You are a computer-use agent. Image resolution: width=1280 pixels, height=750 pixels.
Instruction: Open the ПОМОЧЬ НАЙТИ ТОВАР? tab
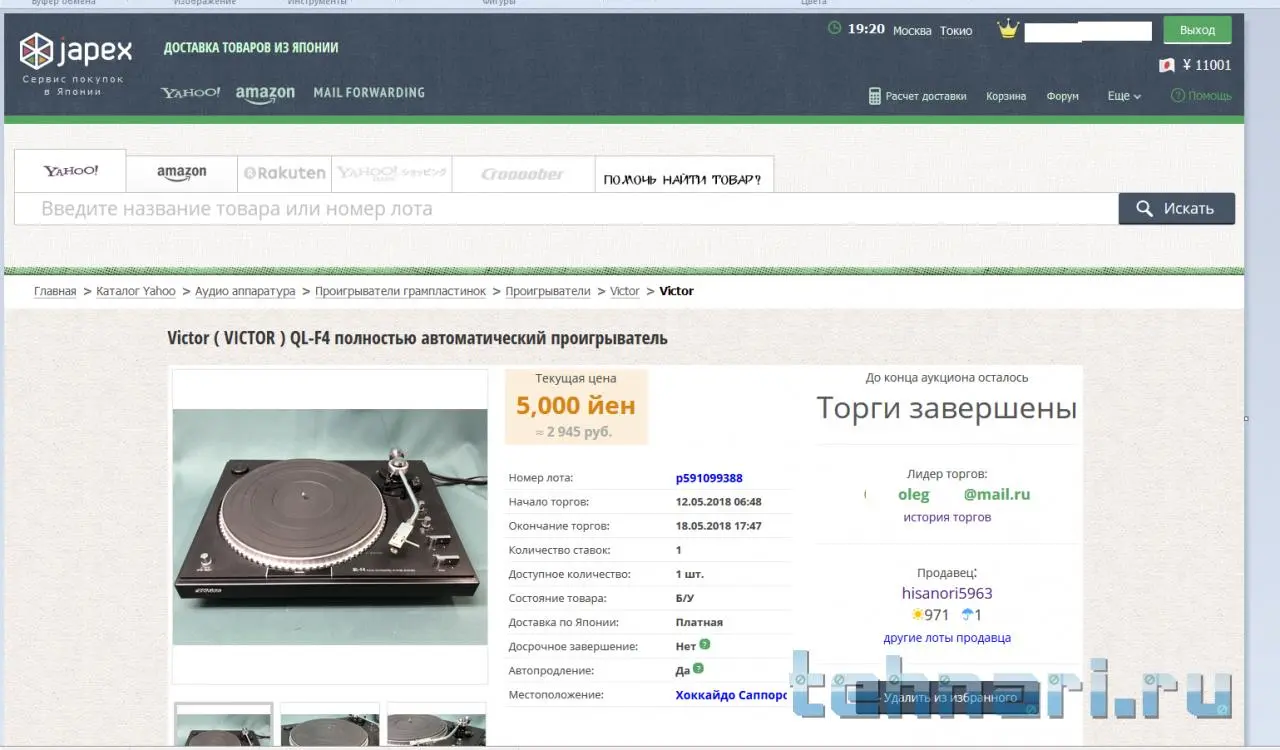tap(684, 174)
